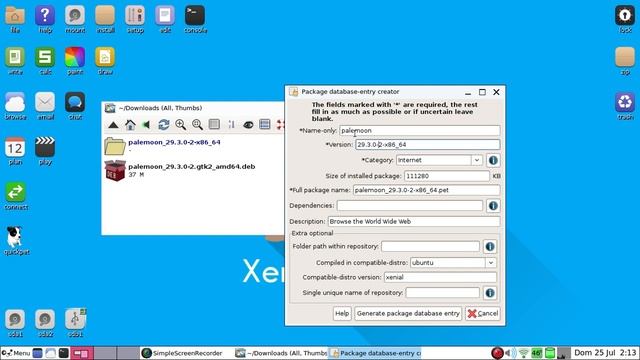Click the installed package size field
Viewport: 640px width, 360px height.
[x=447, y=176]
